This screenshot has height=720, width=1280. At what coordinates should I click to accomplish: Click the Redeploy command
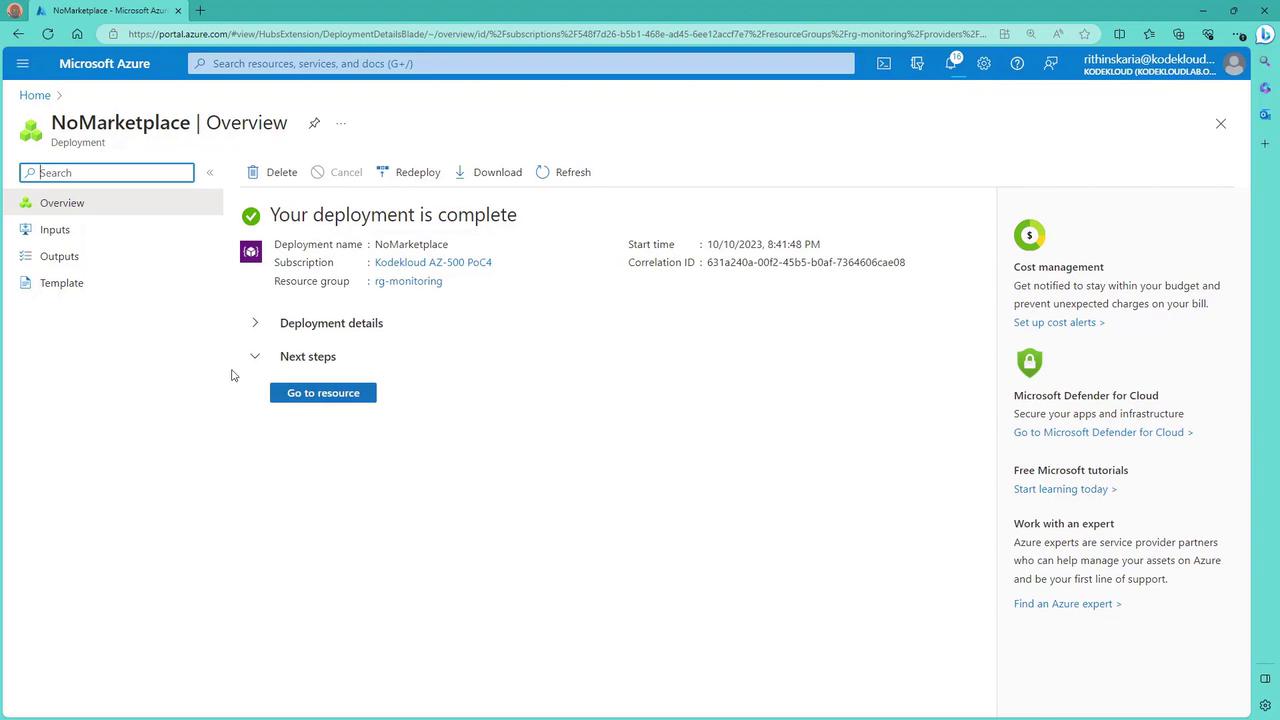[408, 172]
